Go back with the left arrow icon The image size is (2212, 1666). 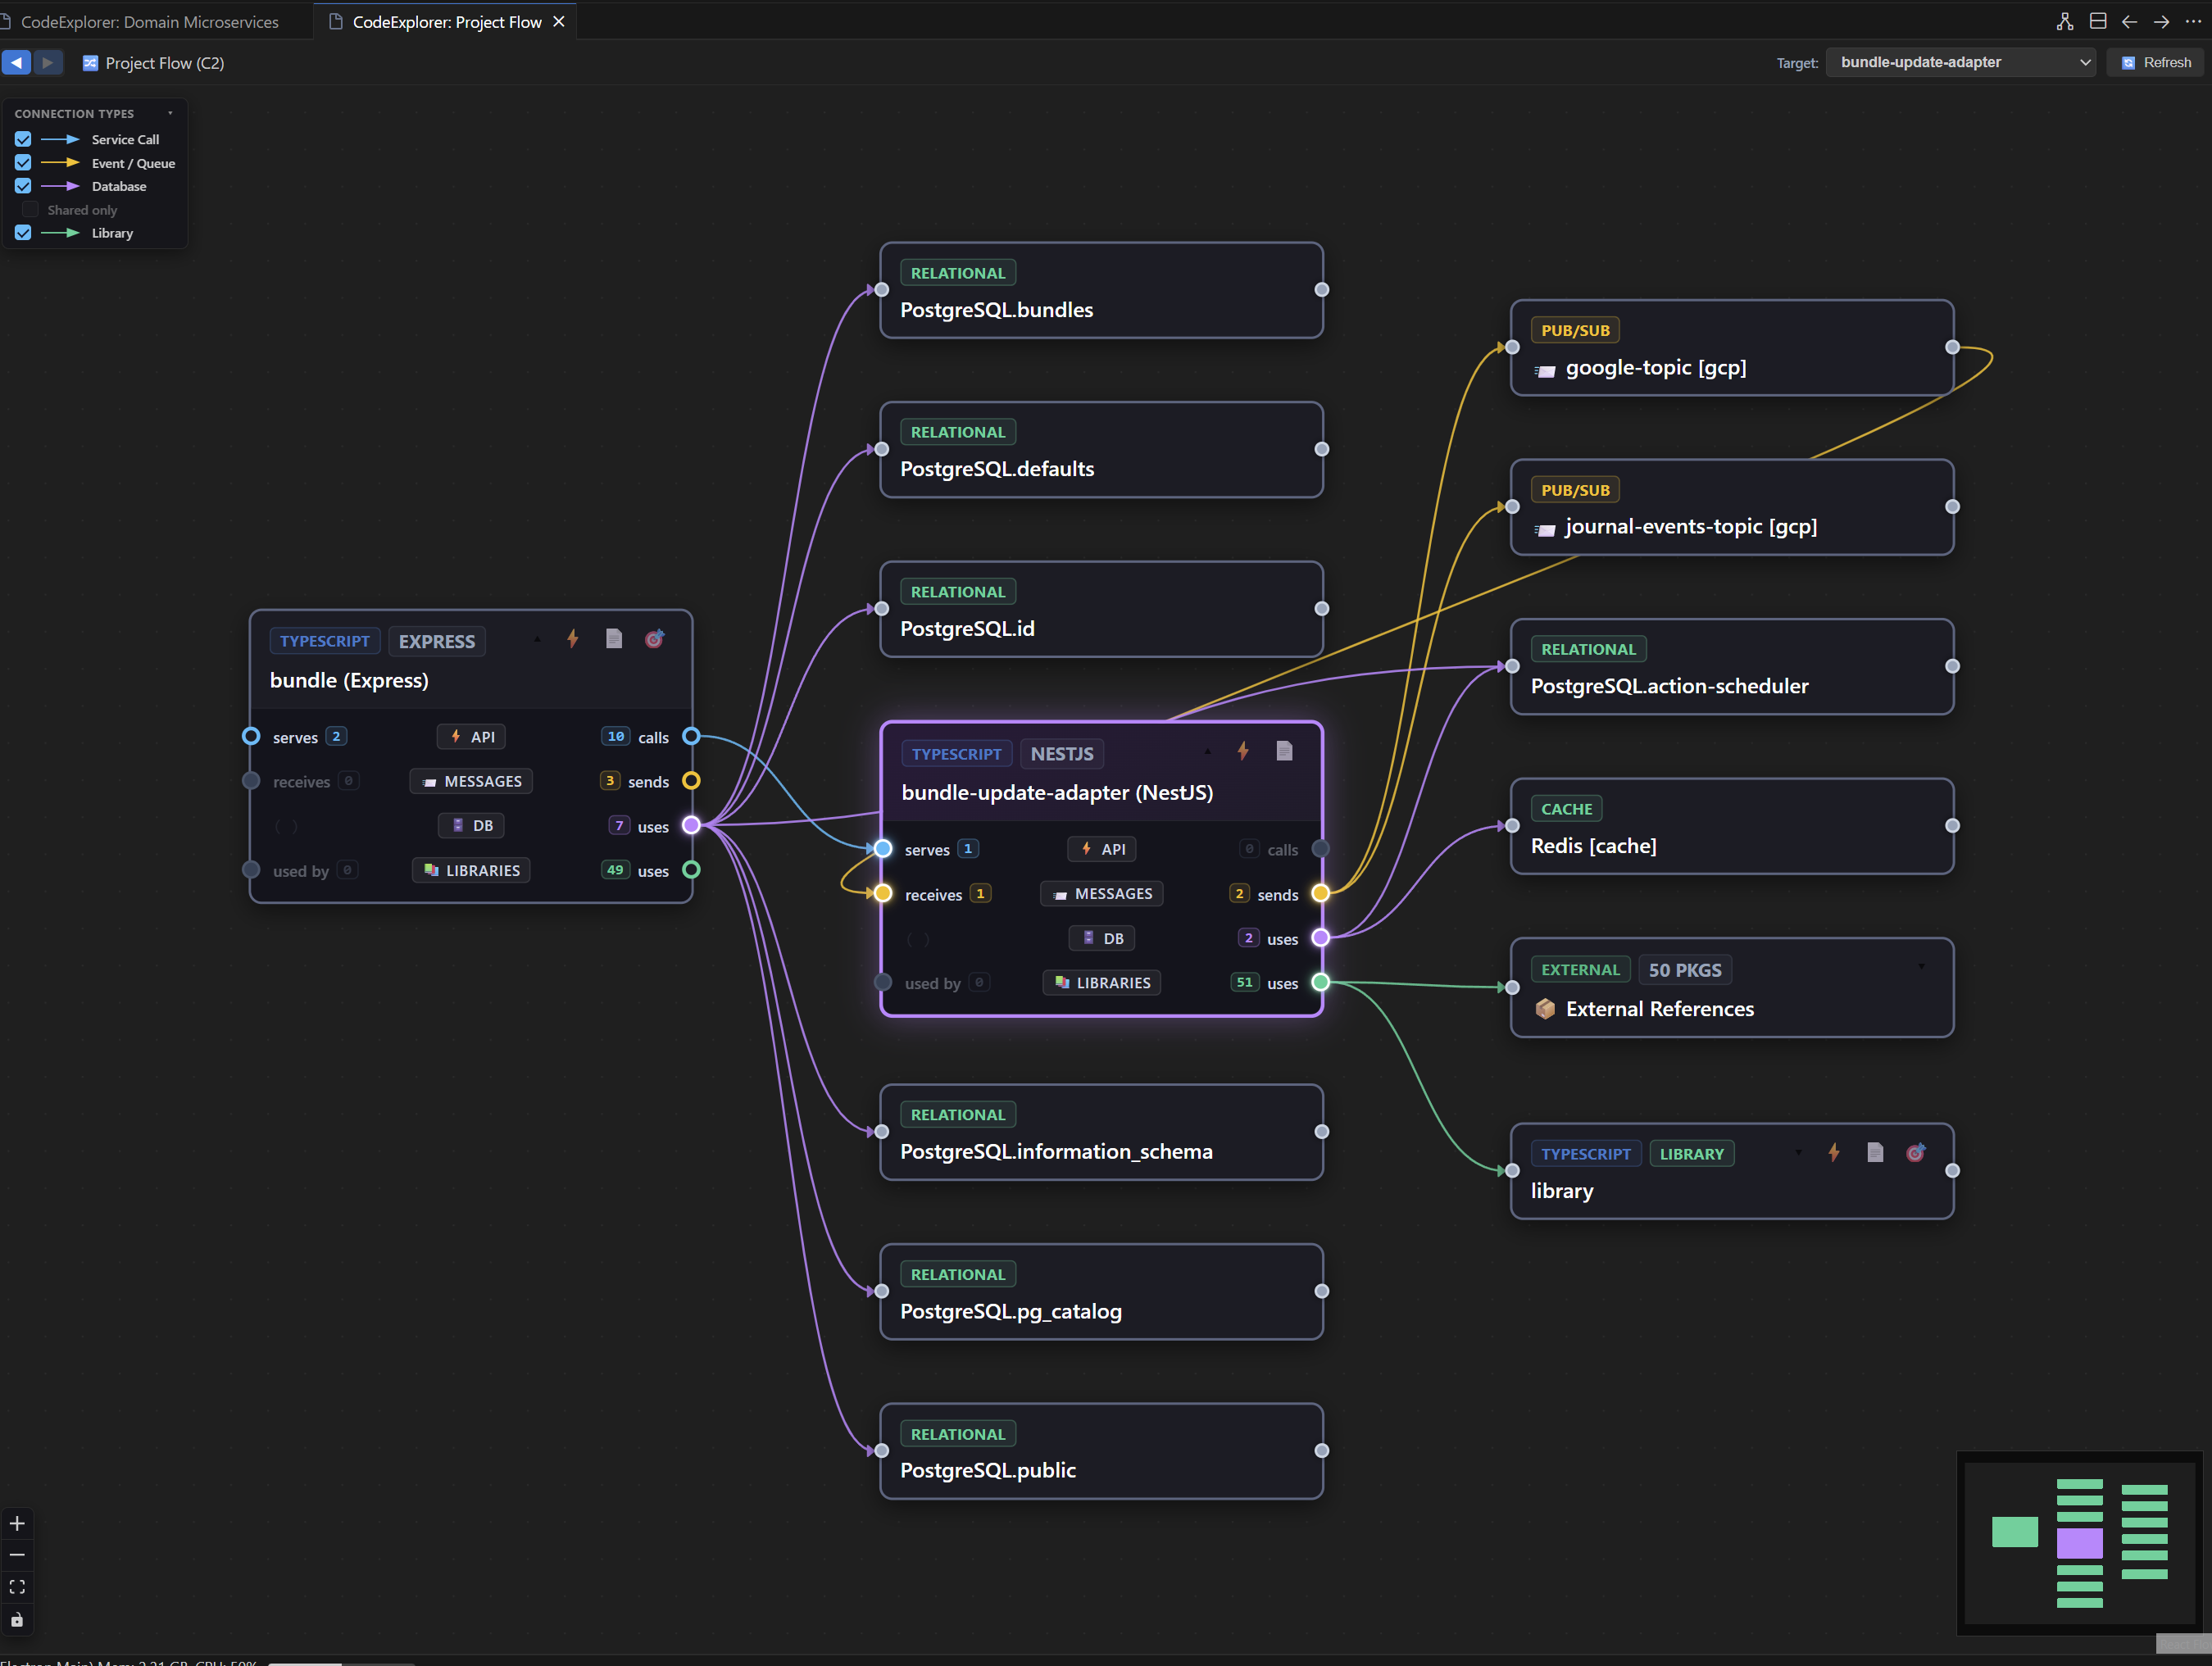(2129, 22)
